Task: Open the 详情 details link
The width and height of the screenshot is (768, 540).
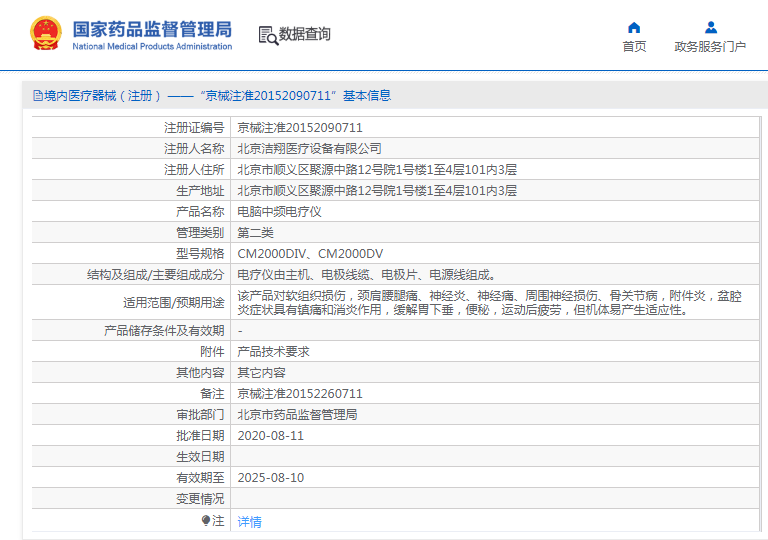Action: tap(249, 522)
